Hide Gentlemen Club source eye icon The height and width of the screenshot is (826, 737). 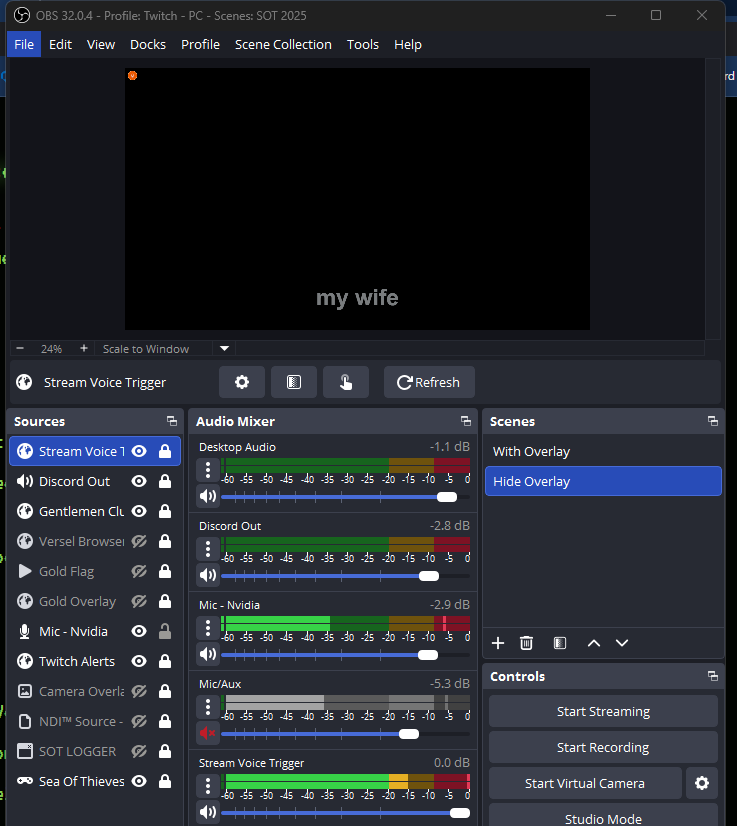pyautogui.click(x=139, y=512)
